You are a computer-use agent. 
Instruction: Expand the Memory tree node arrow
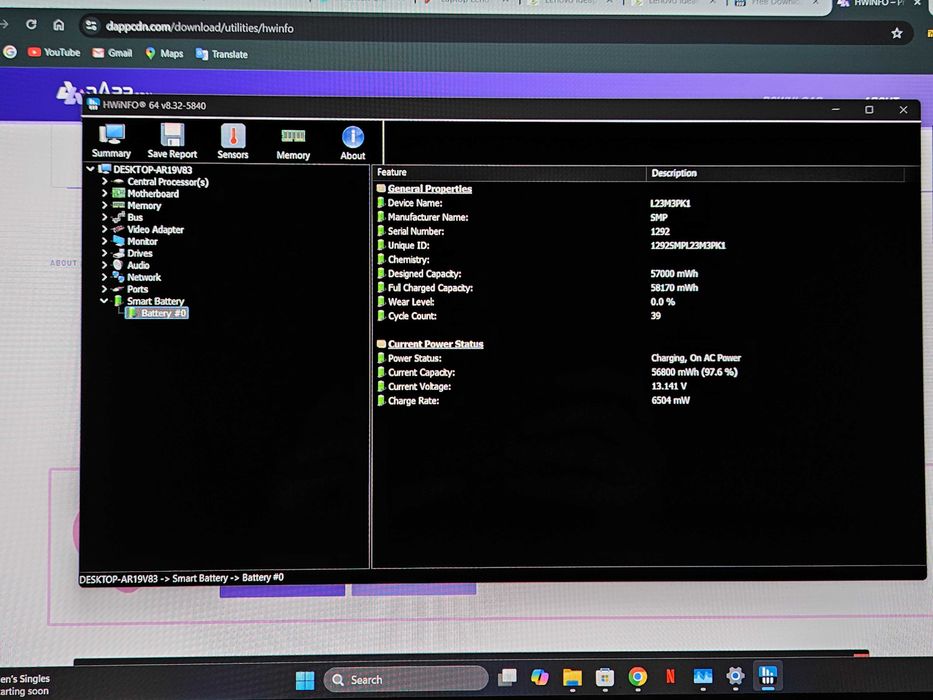pyautogui.click(x=105, y=205)
